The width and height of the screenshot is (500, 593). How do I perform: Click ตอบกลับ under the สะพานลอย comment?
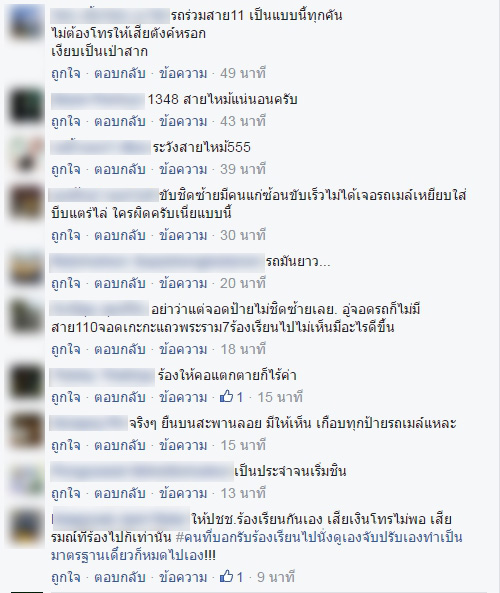tap(120, 445)
